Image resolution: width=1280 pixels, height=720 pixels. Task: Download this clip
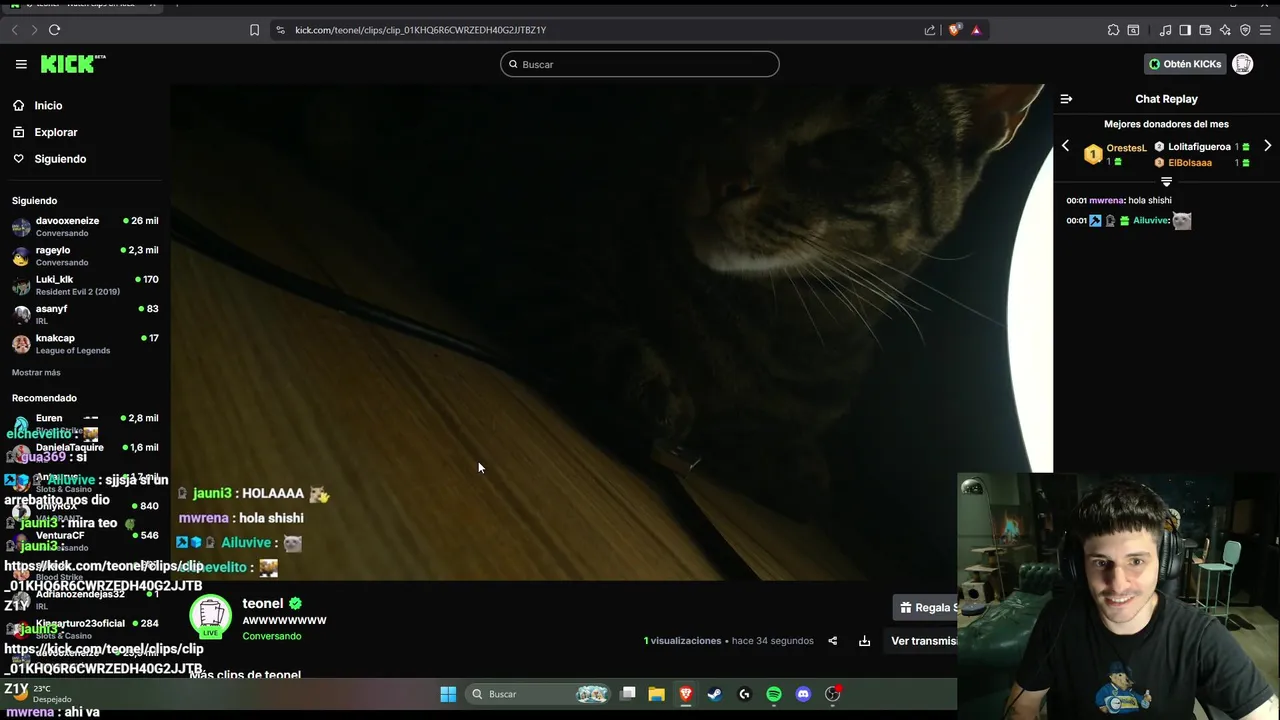click(x=864, y=641)
